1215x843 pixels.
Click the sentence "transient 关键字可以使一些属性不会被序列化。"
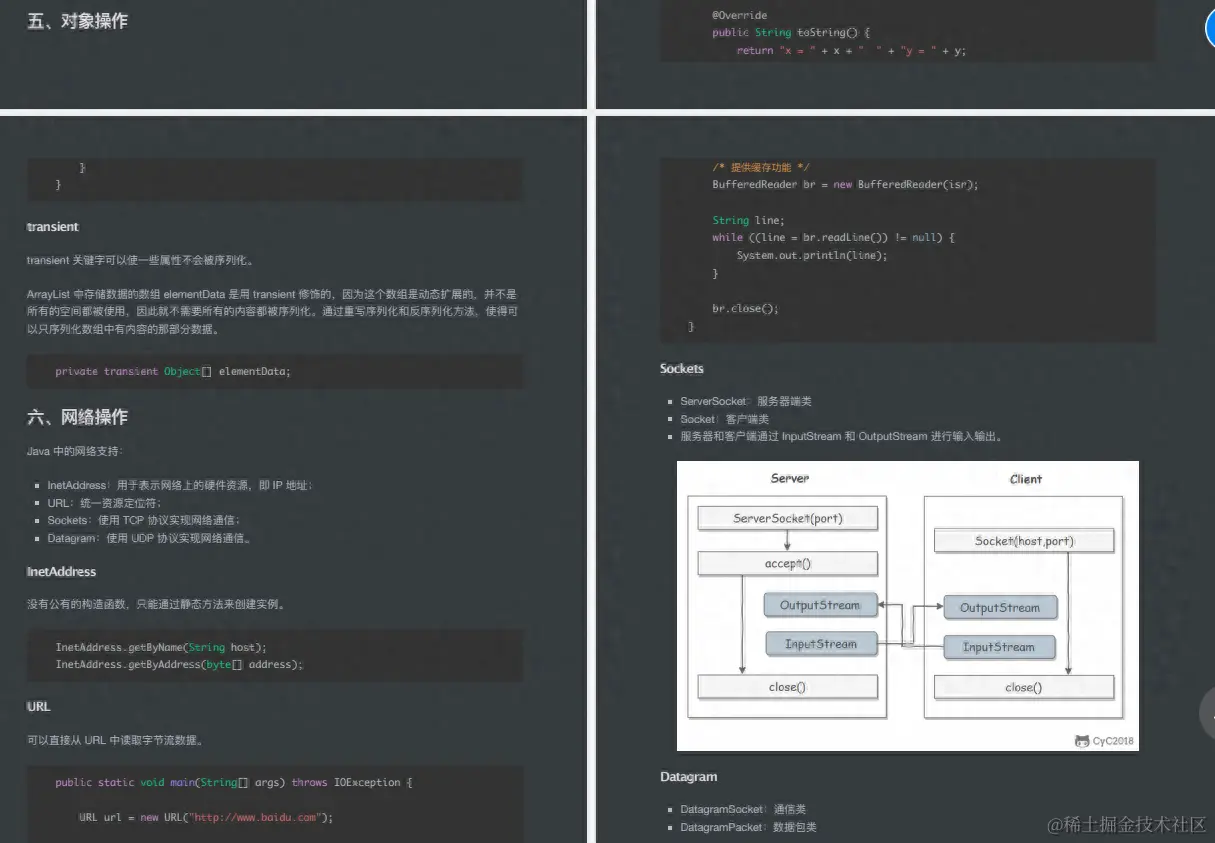click(x=140, y=260)
